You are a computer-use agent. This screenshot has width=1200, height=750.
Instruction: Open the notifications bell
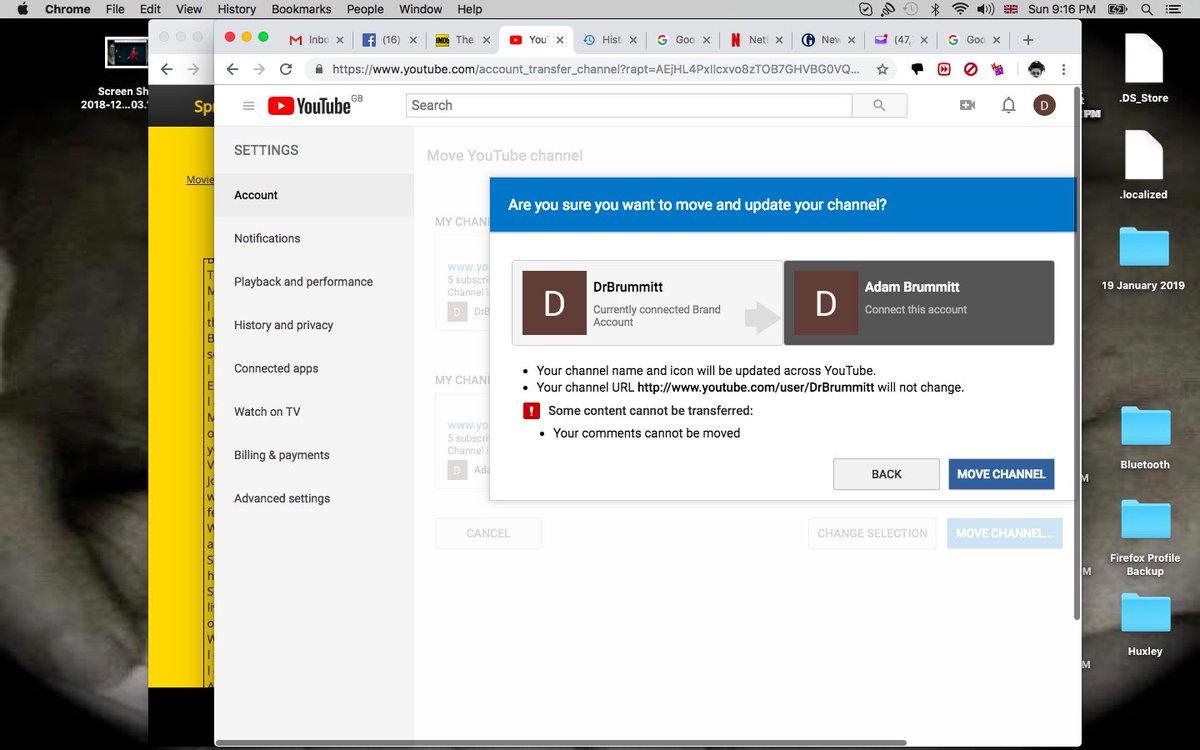(1009, 105)
